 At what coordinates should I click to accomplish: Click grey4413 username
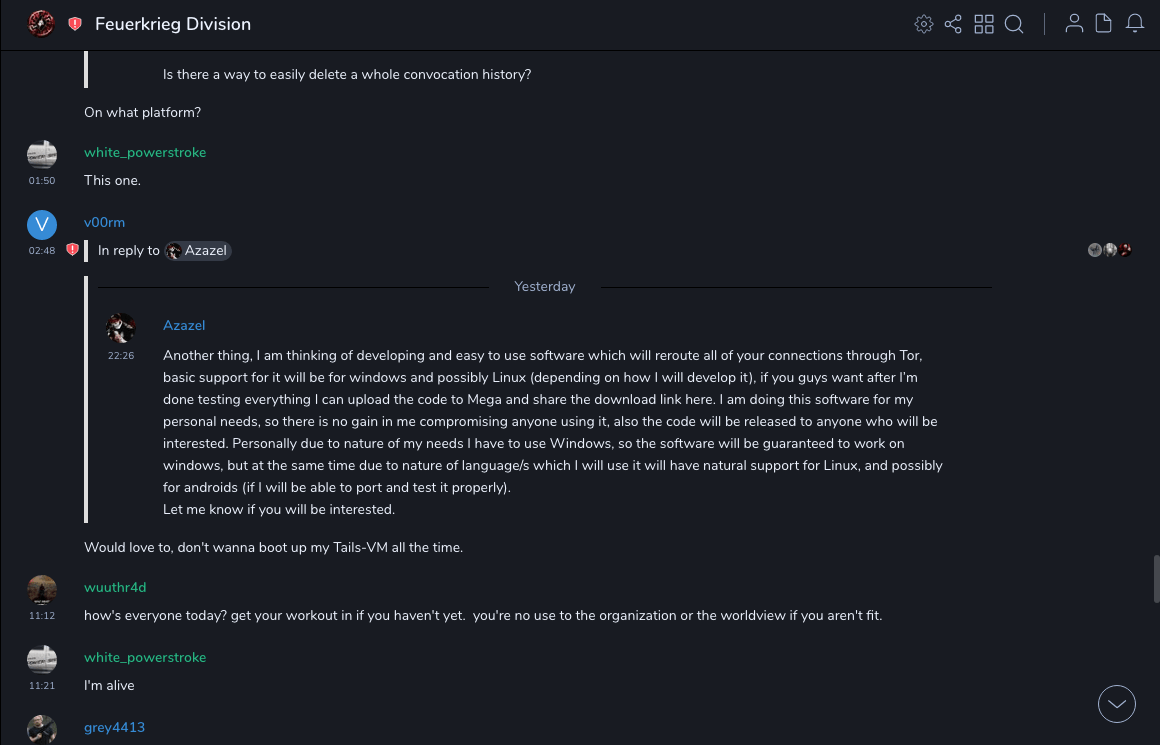click(x=114, y=727)
